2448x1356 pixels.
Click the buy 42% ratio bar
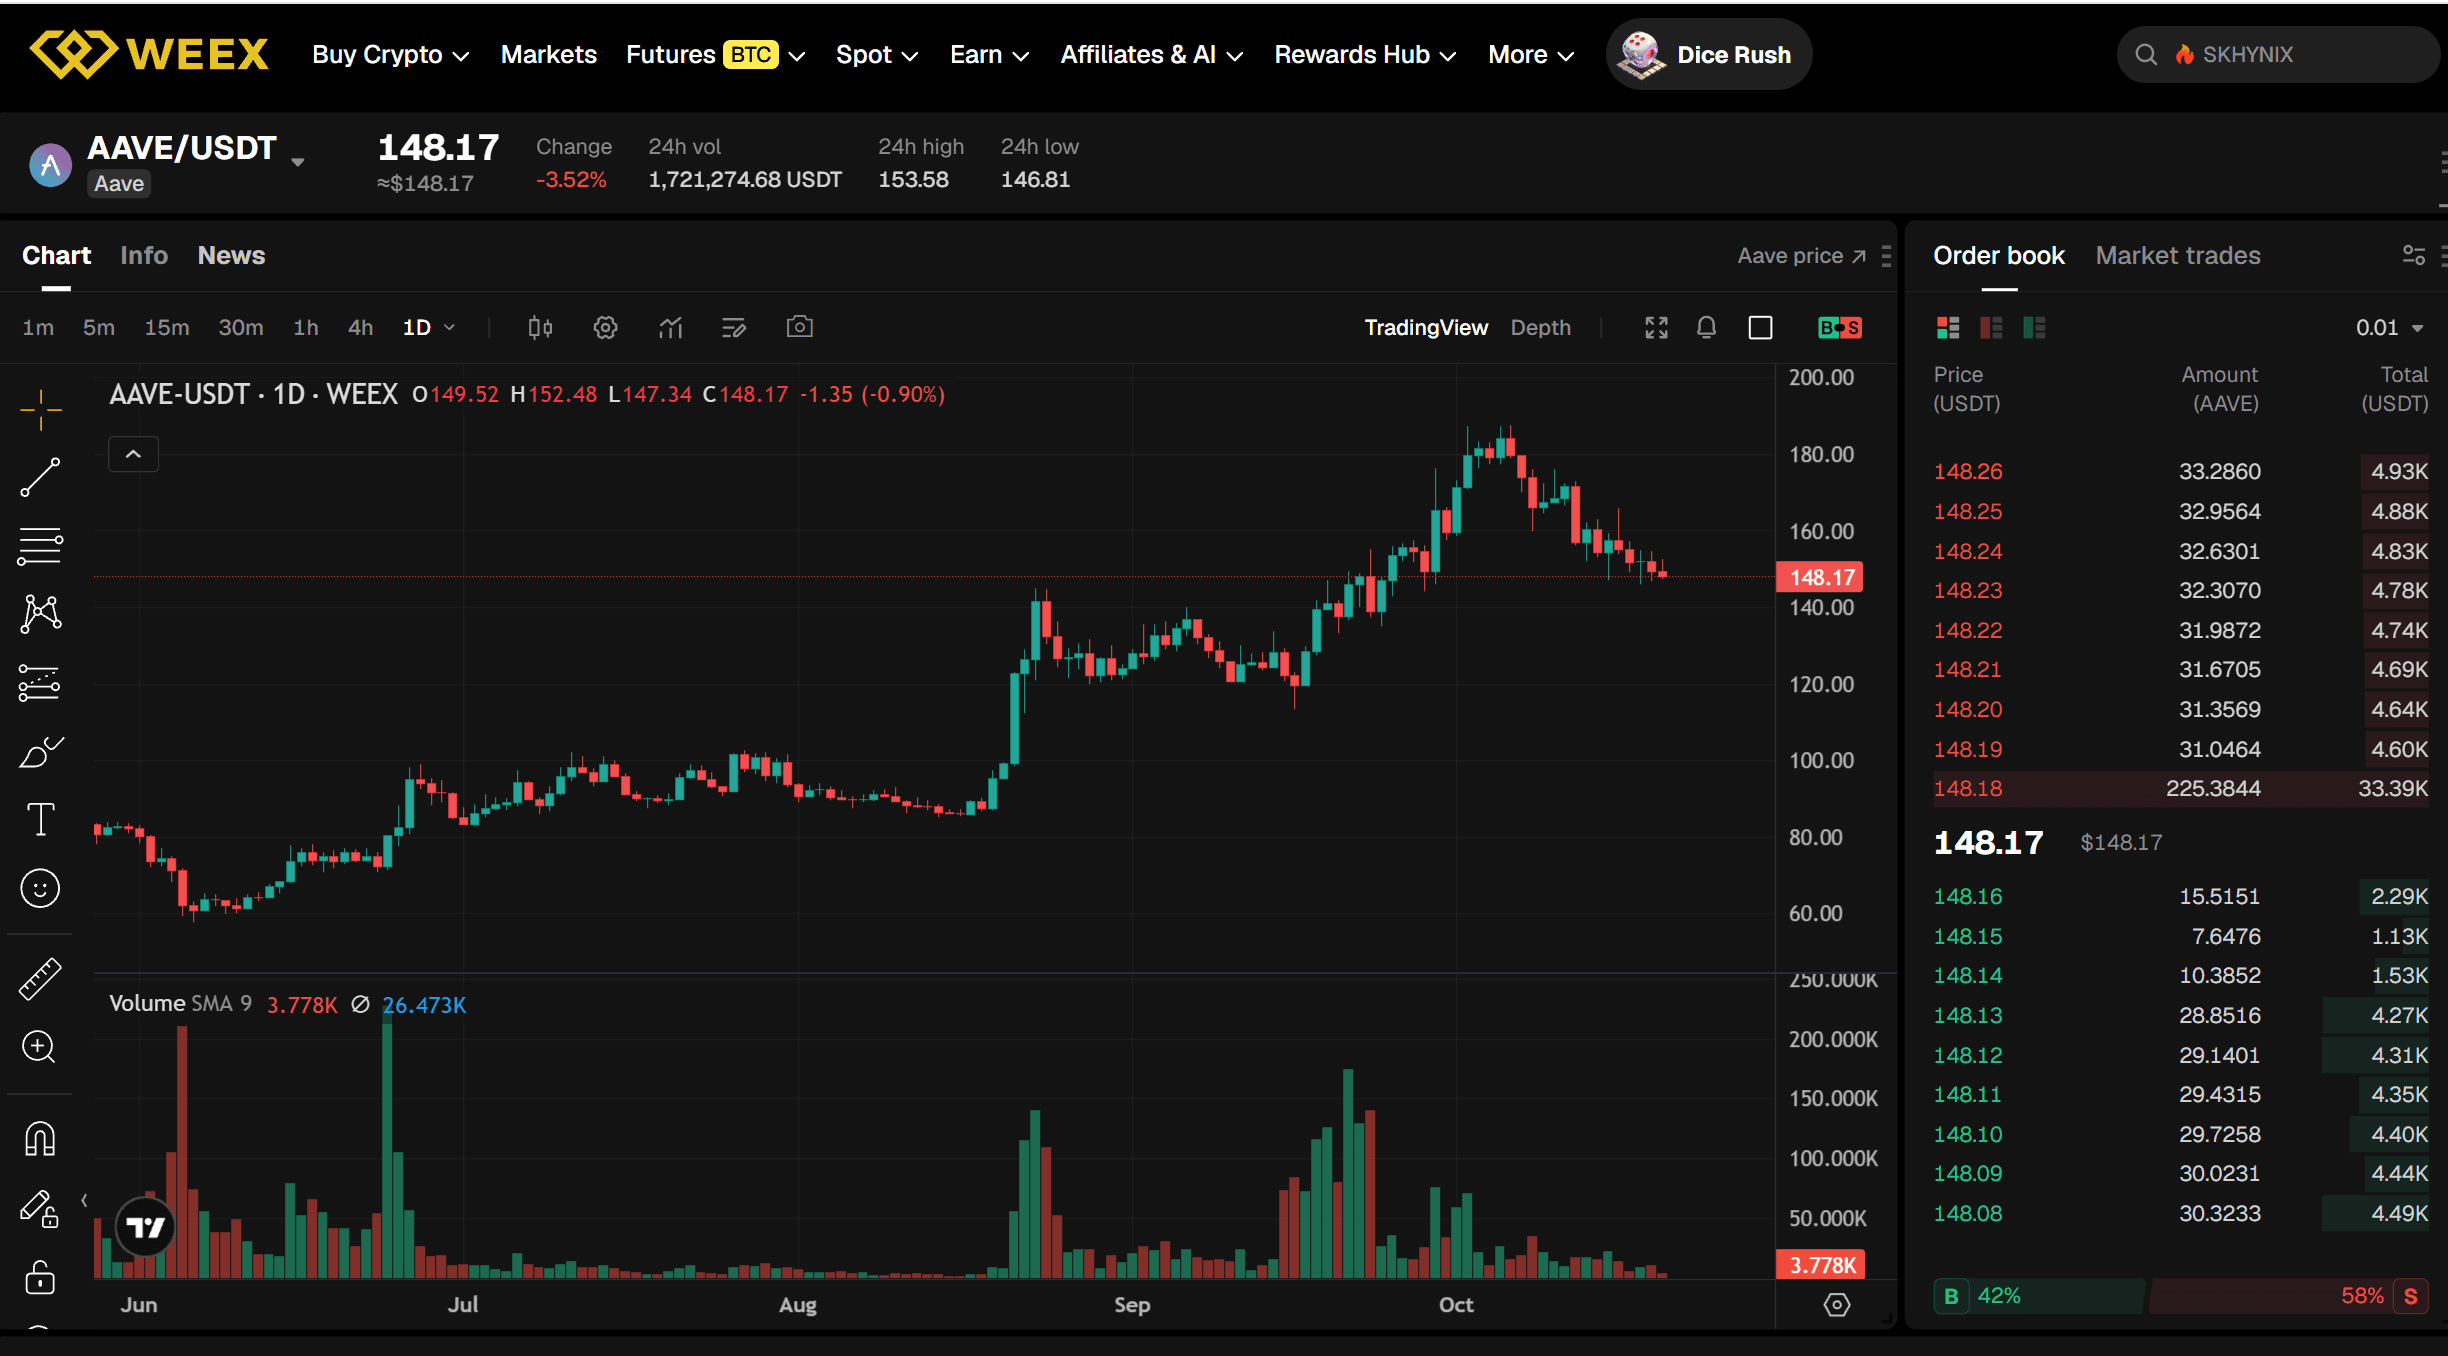pos(2039,1296)
